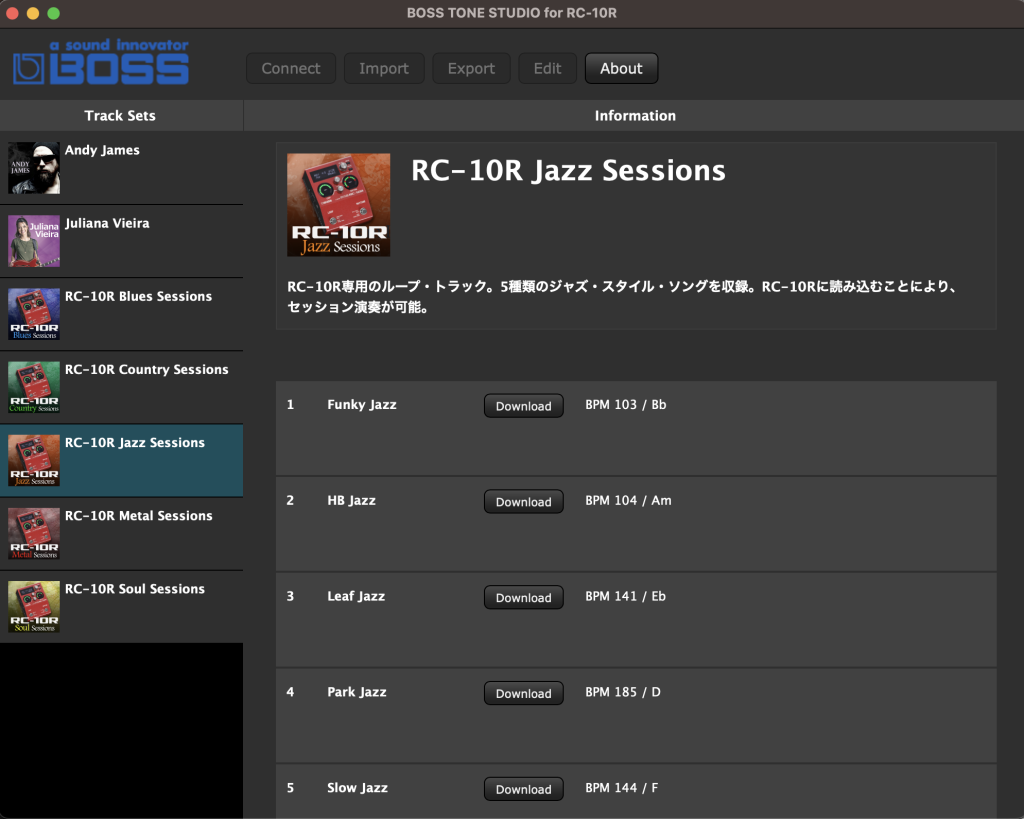
Task: Open the Edit tab
Action: (x=547, y=69)
